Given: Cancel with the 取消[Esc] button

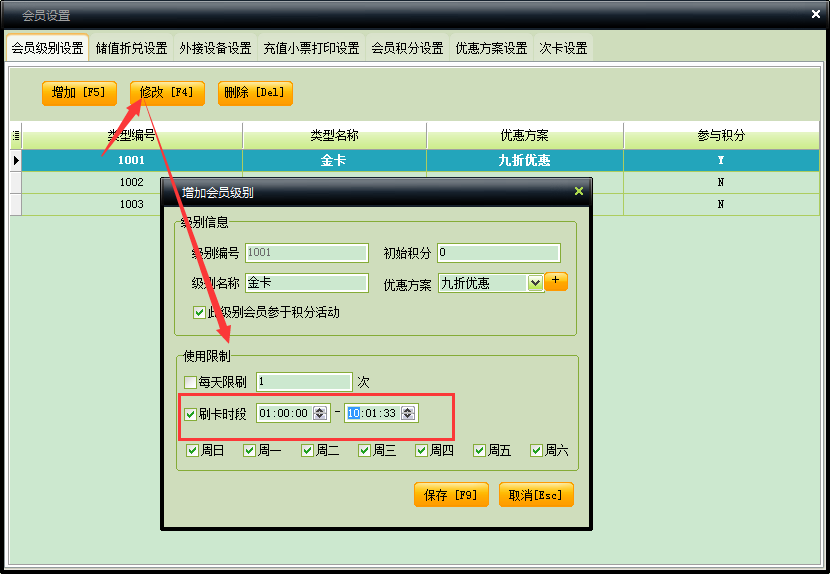Looking at the screenshot, I should 536,495.
